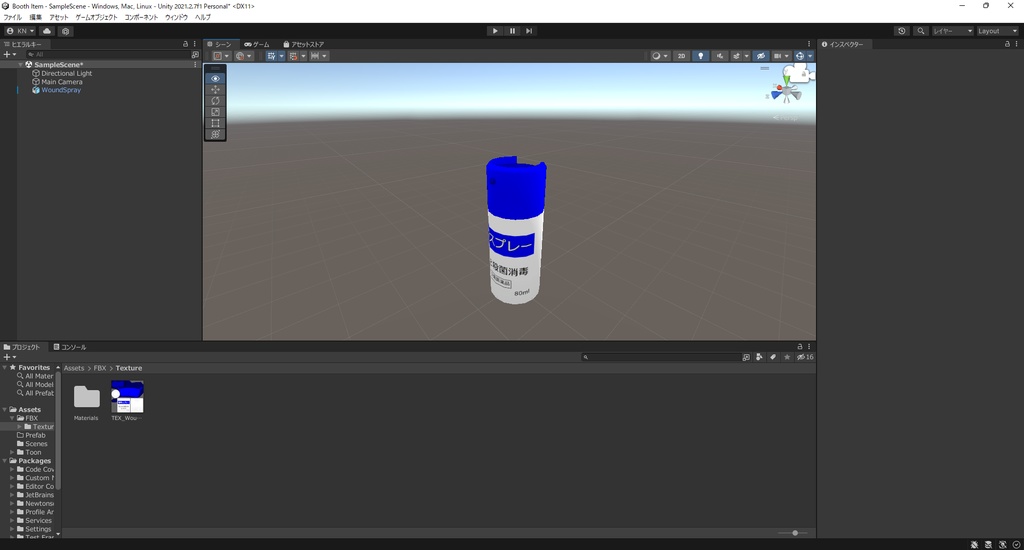The width and height of the screenshot is (1024, 550).
Task: Open the Layers dropdown
Action: point(952,31)
